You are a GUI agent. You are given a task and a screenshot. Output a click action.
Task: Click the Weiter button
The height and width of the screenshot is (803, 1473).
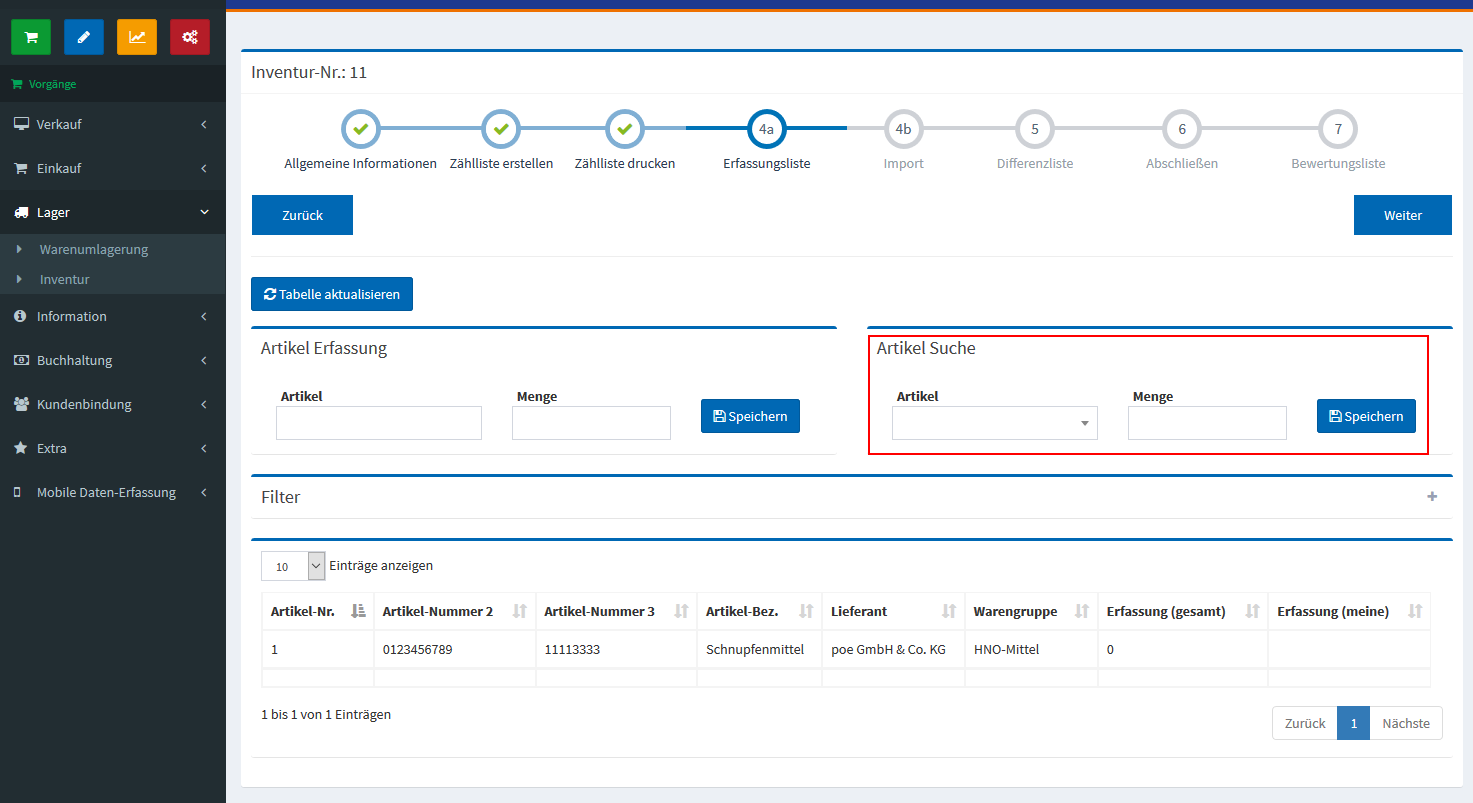(x=1402, y=215)
